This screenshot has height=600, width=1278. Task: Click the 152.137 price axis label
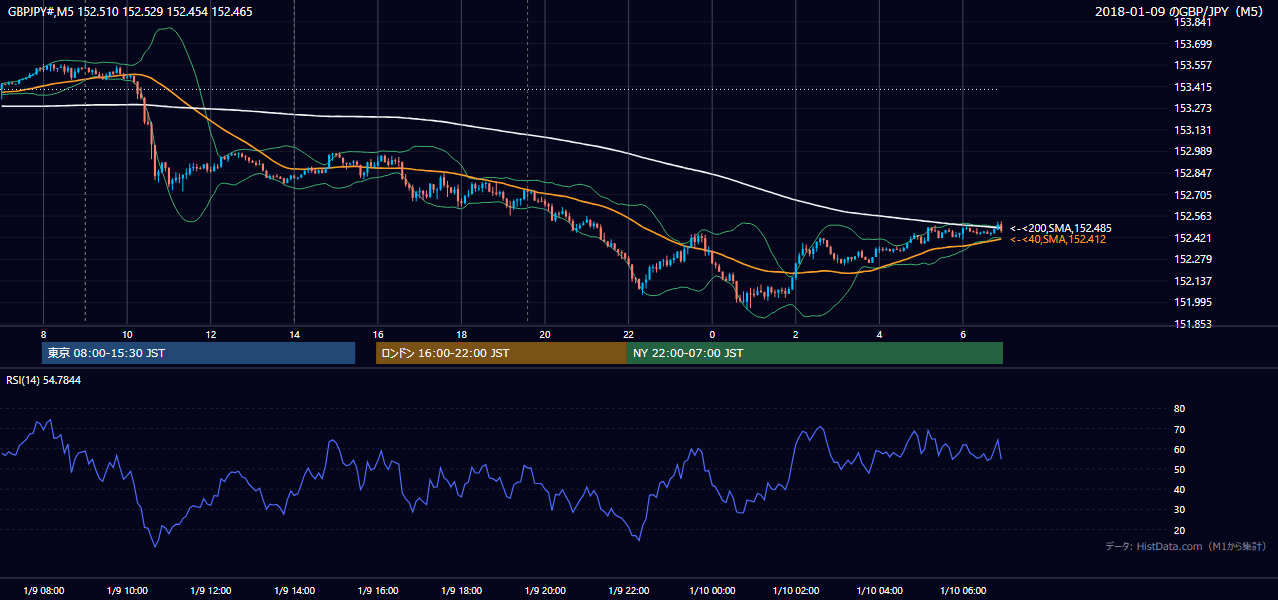(x=1192, y=281)
